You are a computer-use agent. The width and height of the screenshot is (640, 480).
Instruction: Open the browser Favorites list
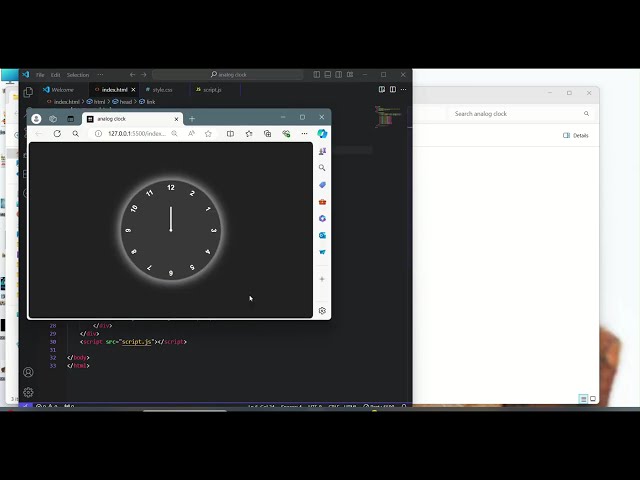(x=249, y=133)
